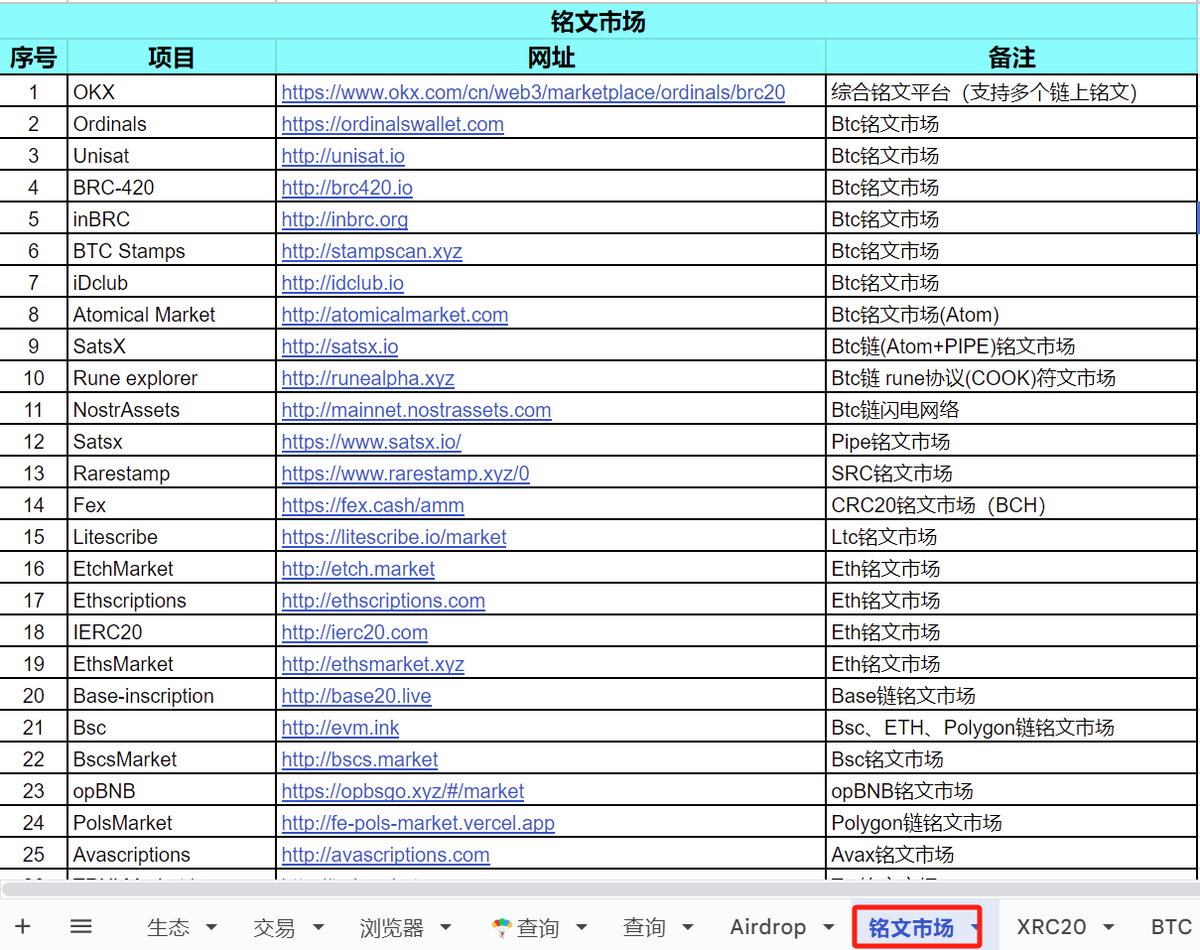Image resolution: width=1200 pixels, height=950 pixels.
Task: Expand the Airdrop tab dropdown arrow
Action: pyautogui.click(x=828, y=928)
